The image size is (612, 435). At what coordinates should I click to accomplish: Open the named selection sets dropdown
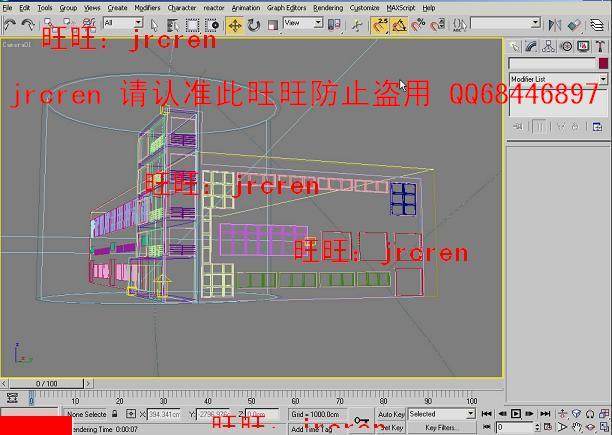point(505,23)
